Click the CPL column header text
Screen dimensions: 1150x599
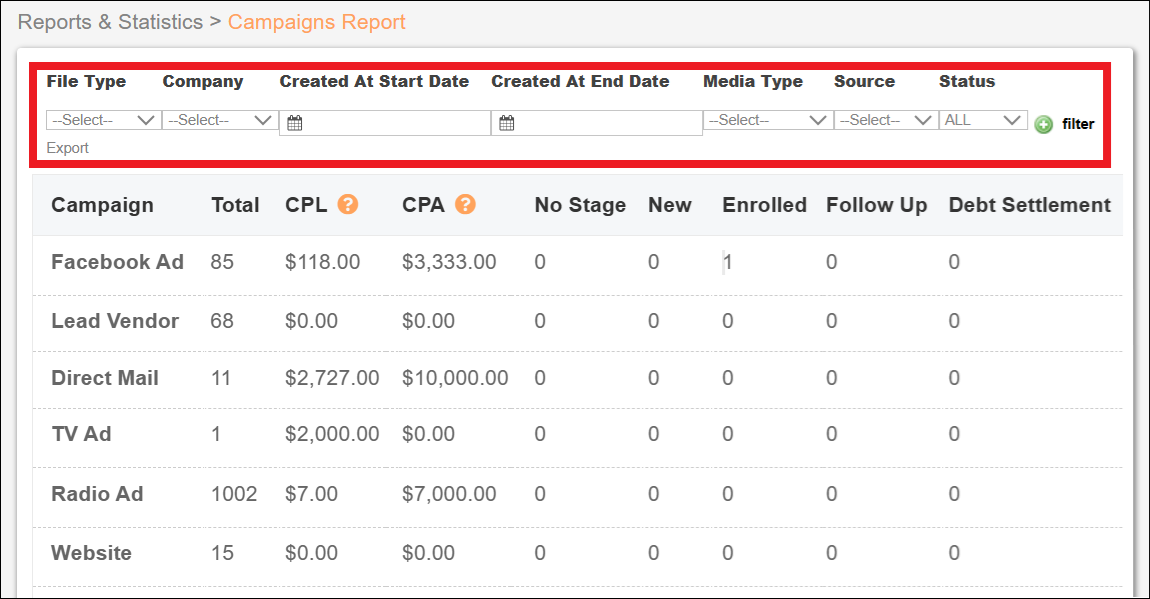(307, 205)
